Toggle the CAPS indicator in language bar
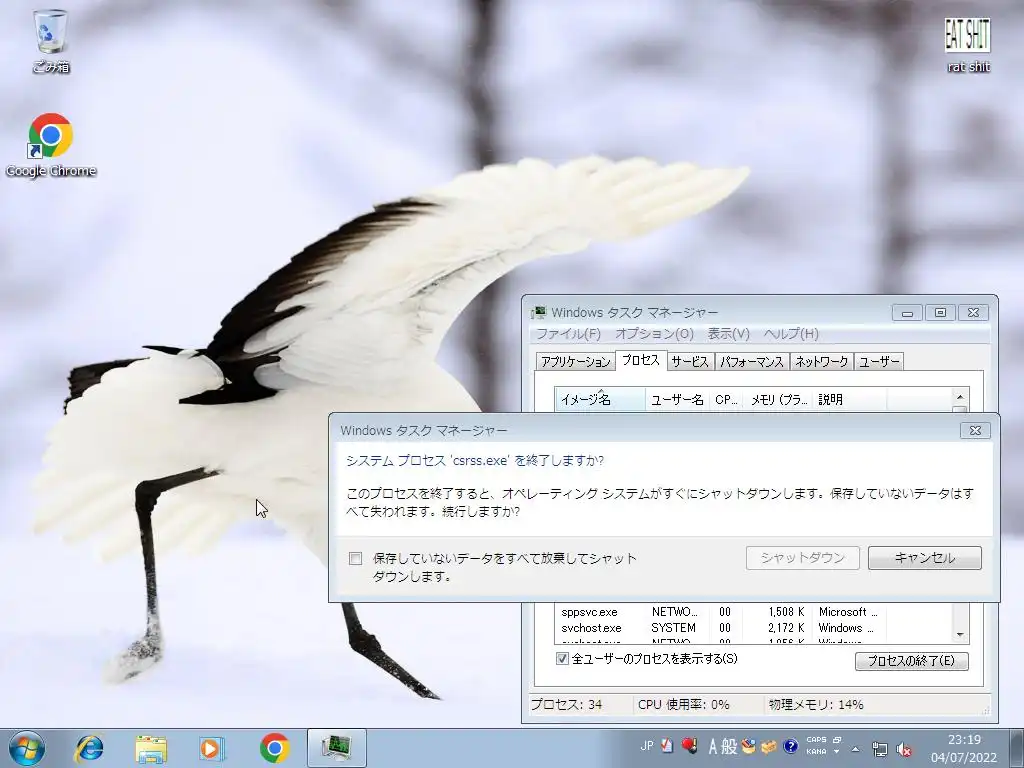This screenshot has height=768, width=1024. [x=816, y=740]
